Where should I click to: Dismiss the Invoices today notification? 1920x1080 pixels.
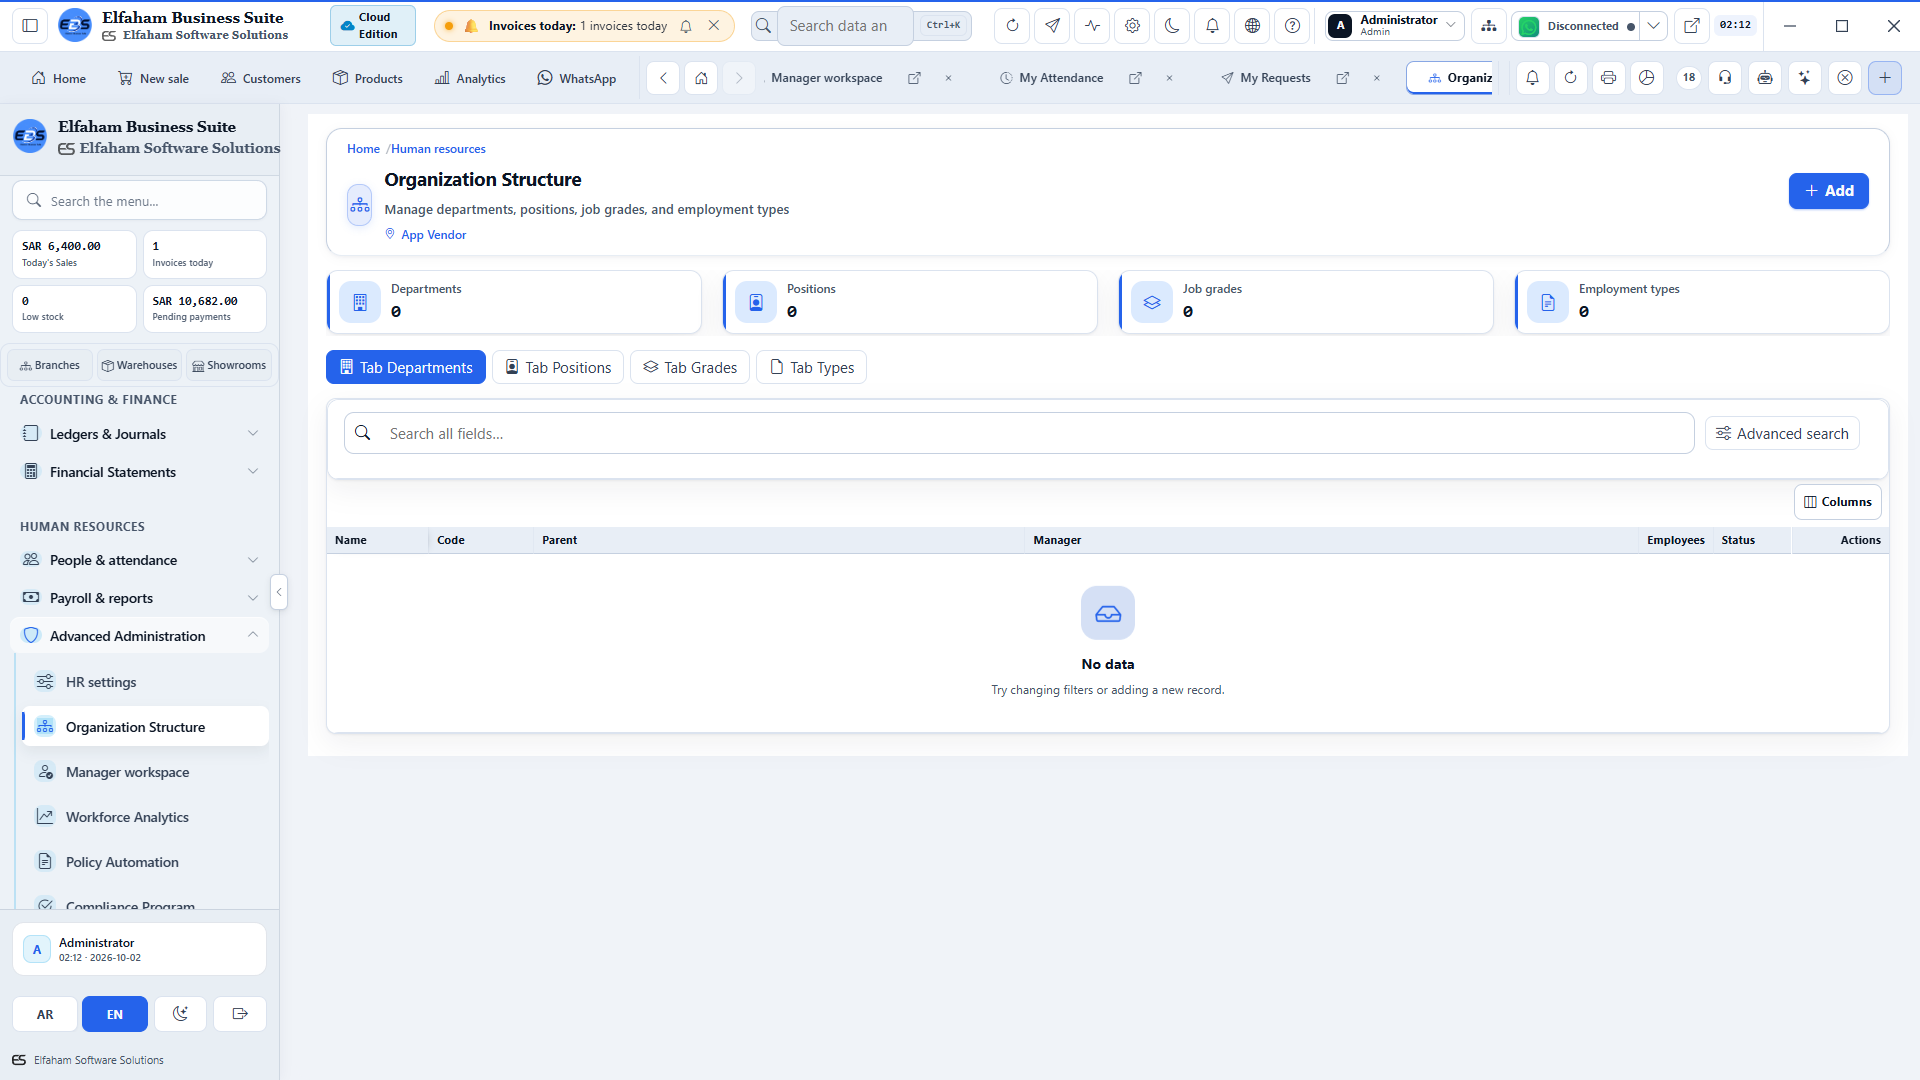(714, 26)
